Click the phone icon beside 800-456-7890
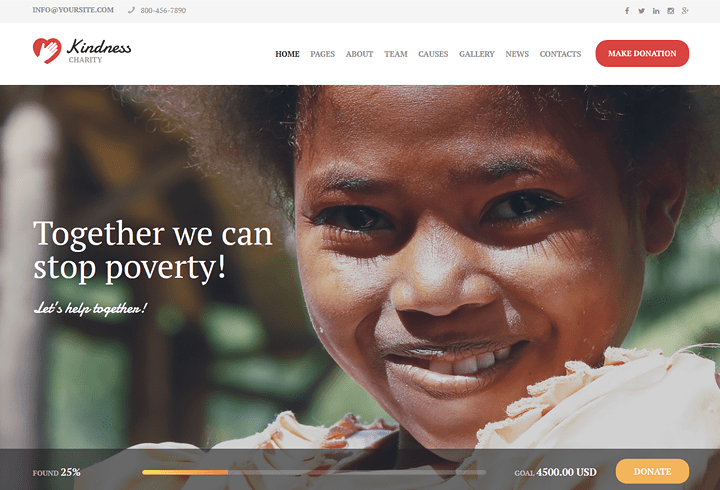Image resolution: width=720 pixels, height=490 pixels. pos(131,10)
